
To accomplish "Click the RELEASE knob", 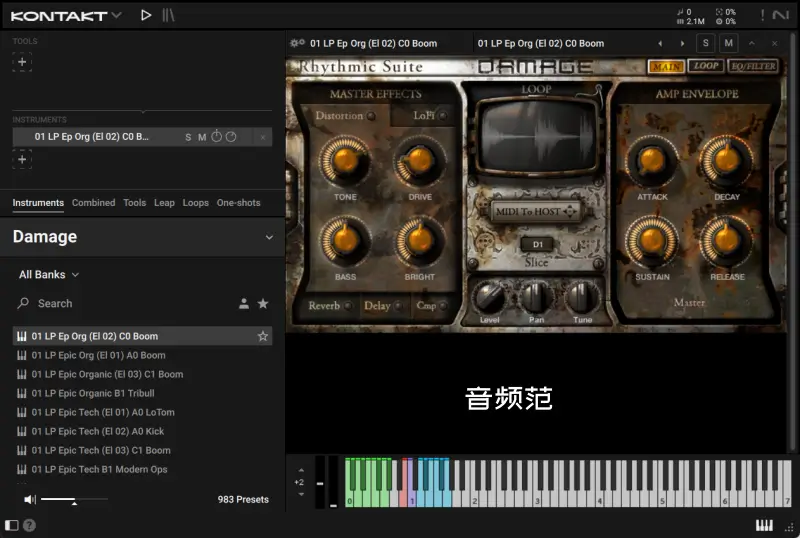I will 726,240.
